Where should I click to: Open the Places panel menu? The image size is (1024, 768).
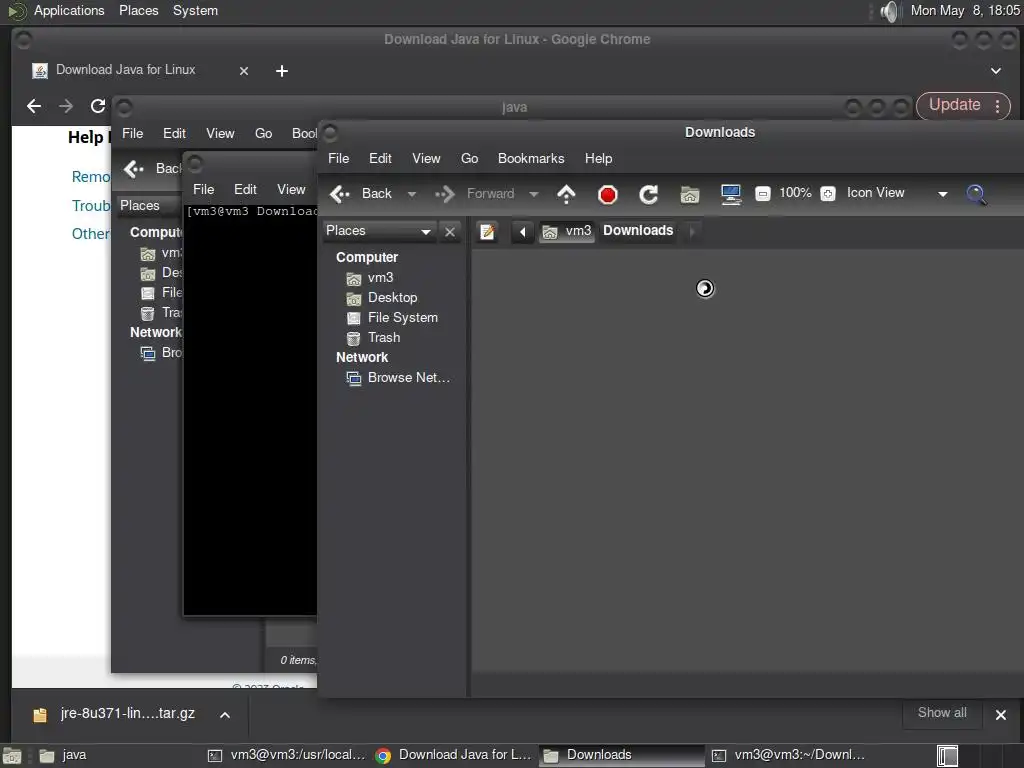pos(138,10)
